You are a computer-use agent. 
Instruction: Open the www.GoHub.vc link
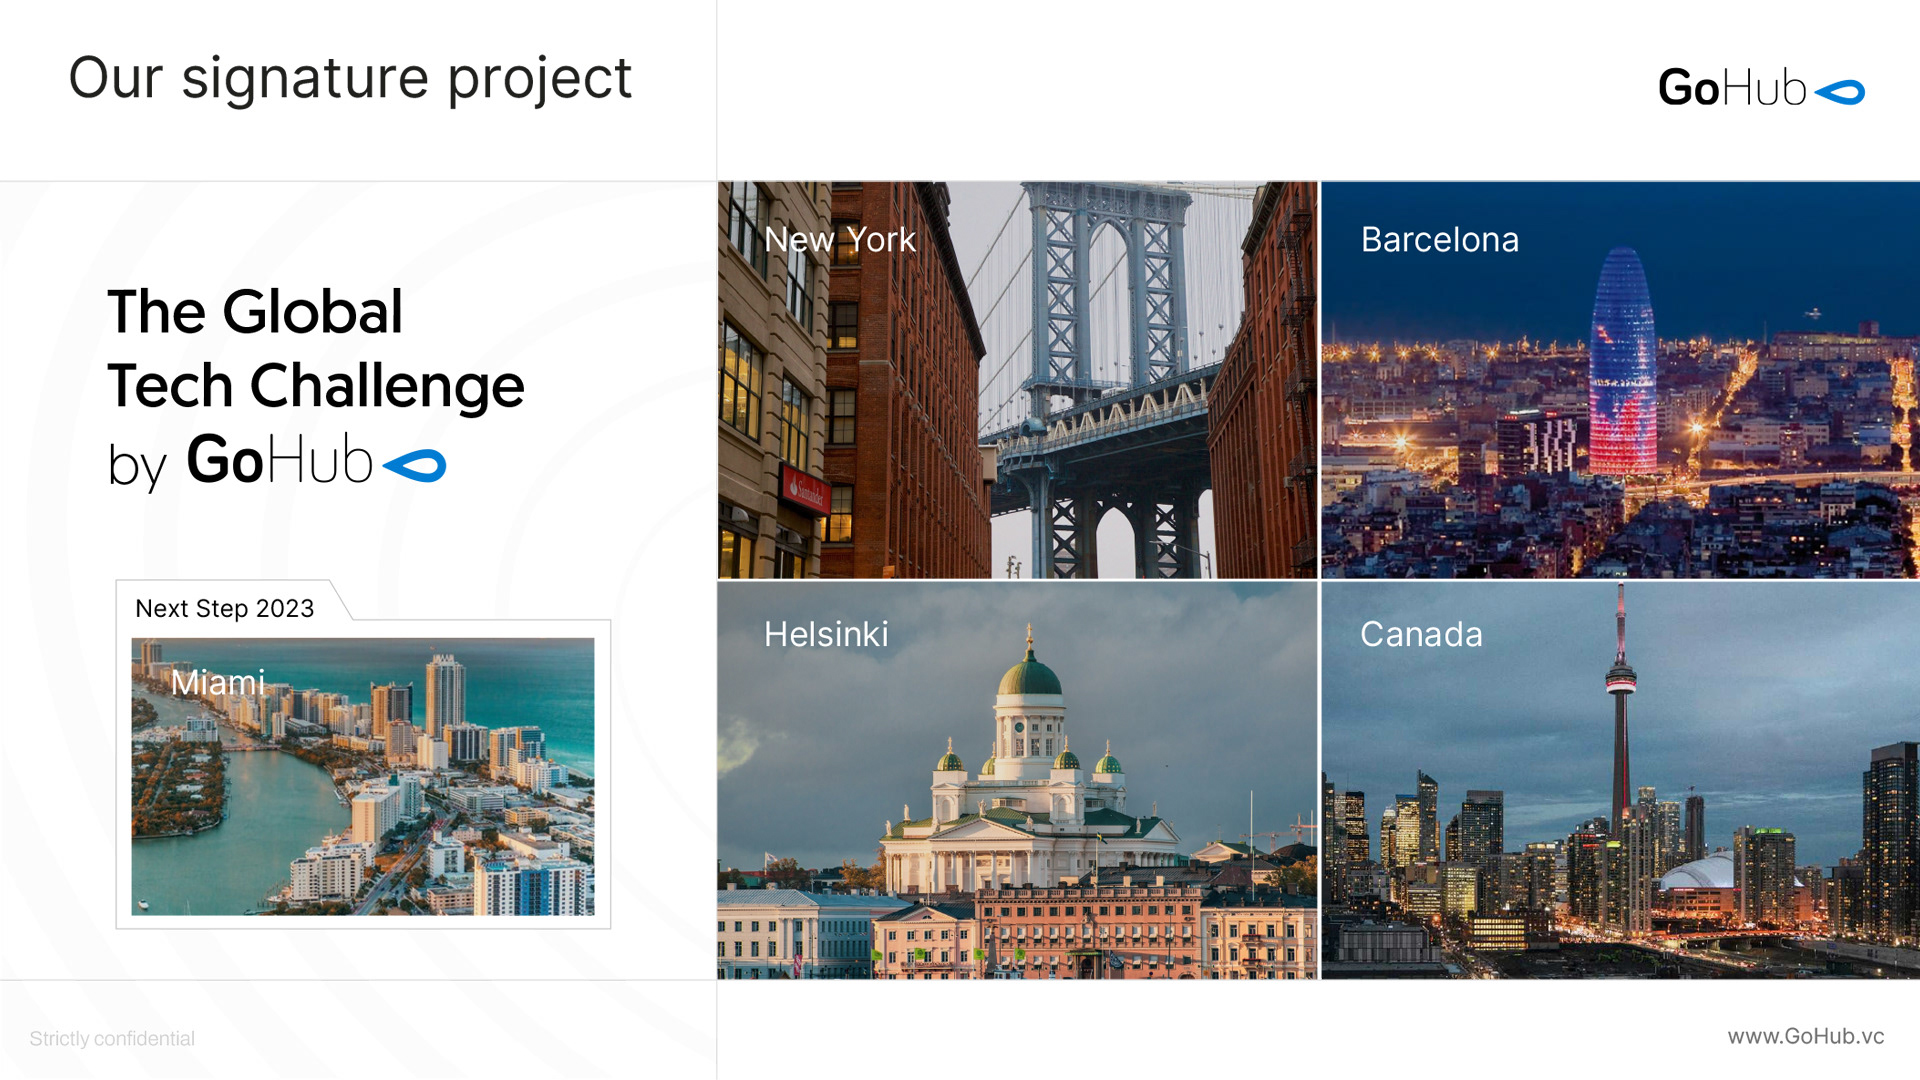pos(1805,1036)
